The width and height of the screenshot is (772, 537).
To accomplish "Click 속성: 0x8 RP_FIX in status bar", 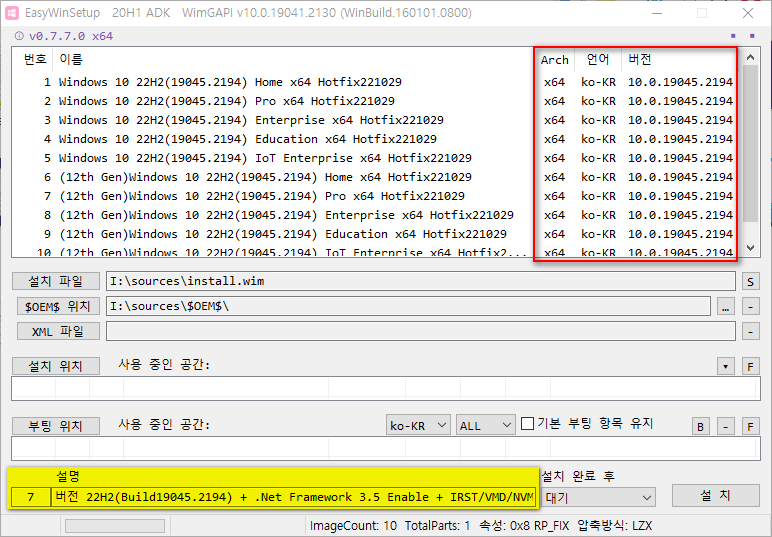I will (524, 526).
